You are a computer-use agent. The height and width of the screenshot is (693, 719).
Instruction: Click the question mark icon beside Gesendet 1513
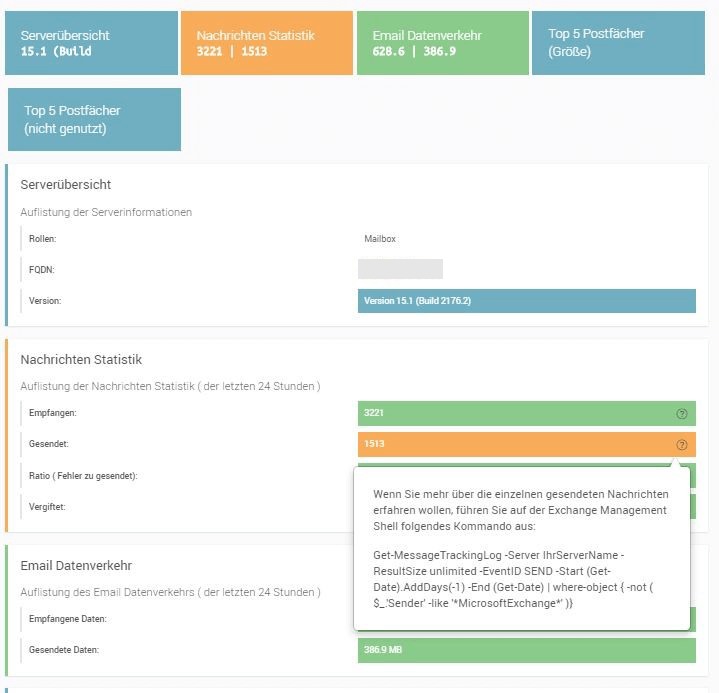[x=682, y=445]
